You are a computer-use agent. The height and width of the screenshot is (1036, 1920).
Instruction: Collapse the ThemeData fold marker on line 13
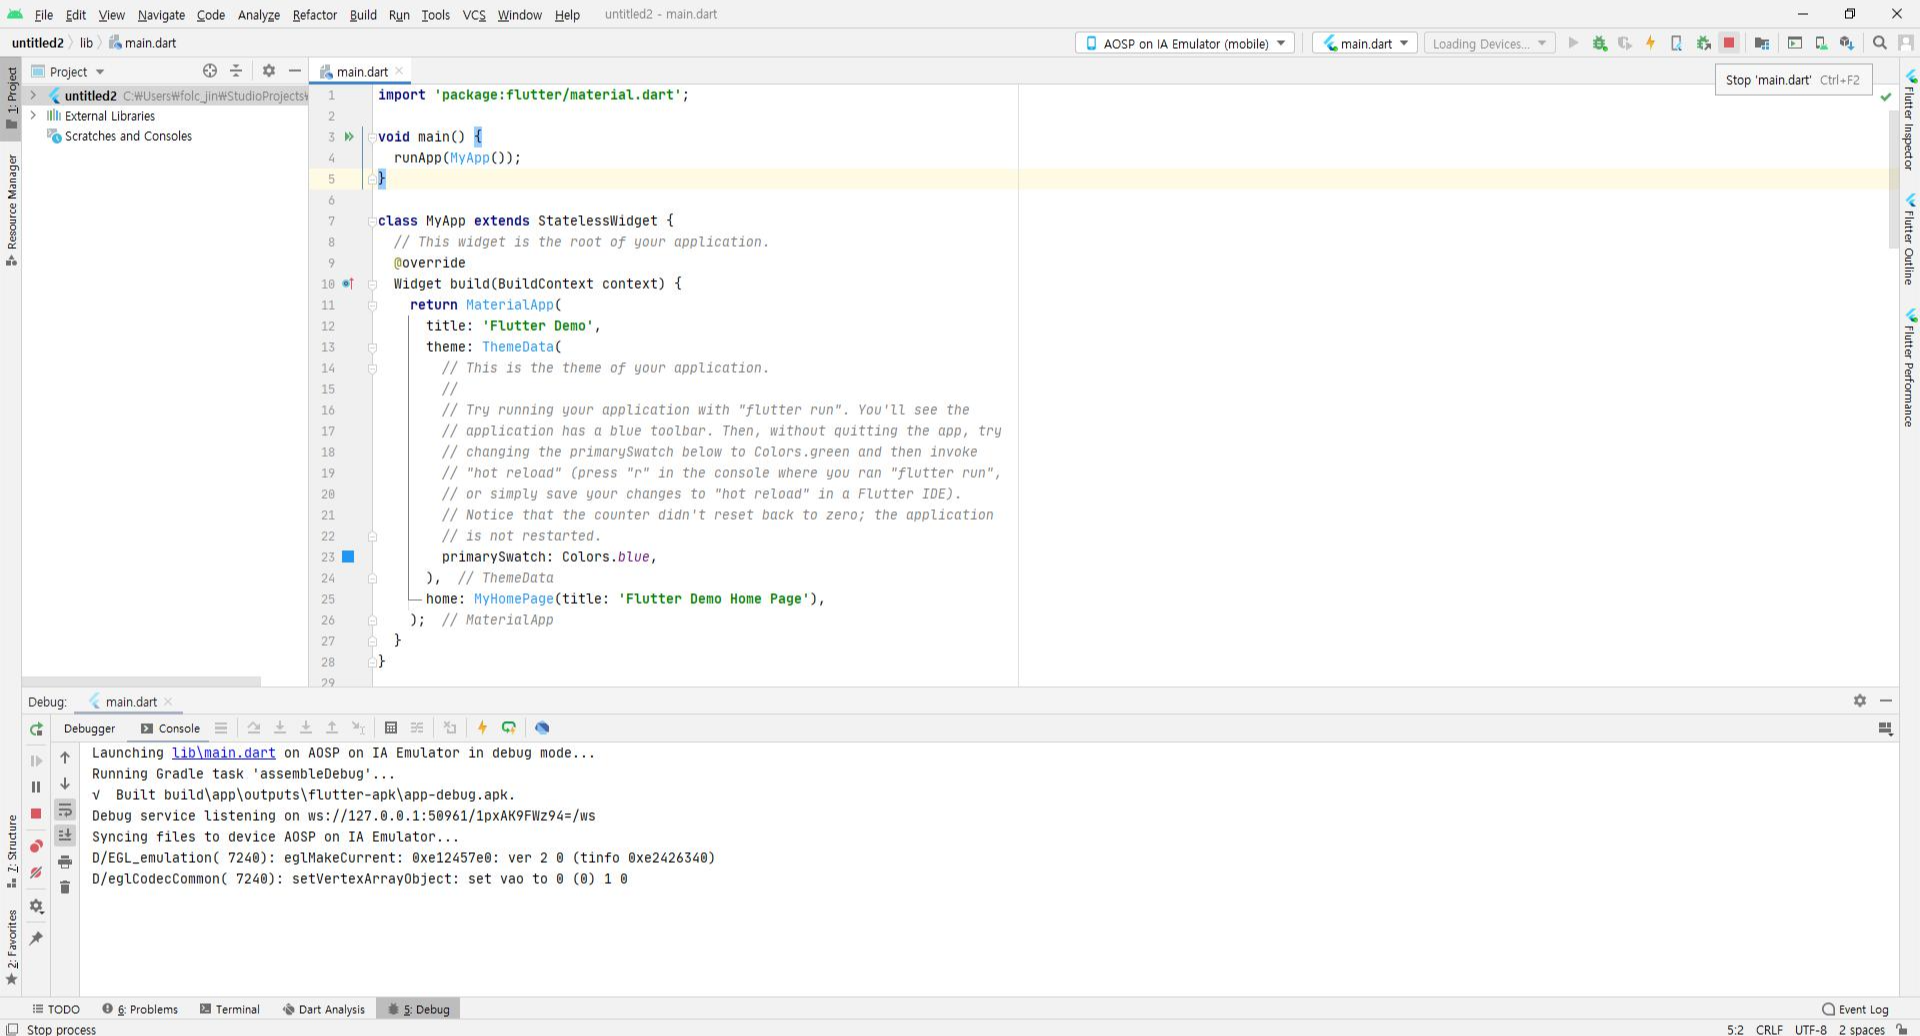pyautogui.click(x=372, y=347)
